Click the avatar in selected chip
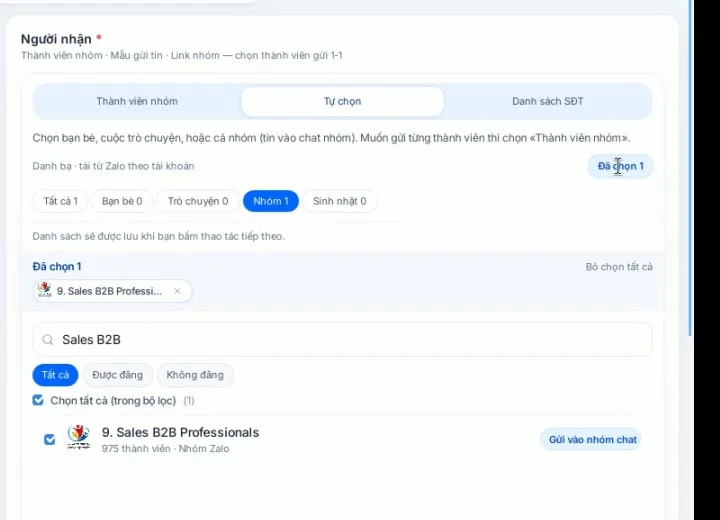Screen dimensions: 720x520 click(45, 290)
